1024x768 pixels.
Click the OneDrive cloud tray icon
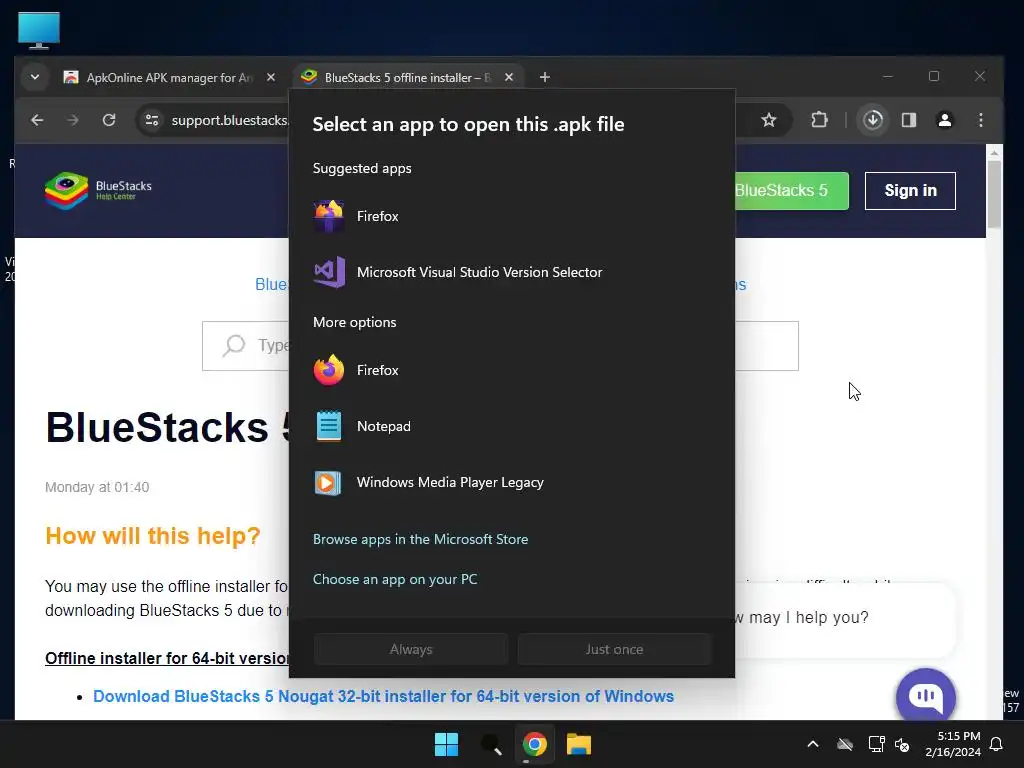(845, 744)
